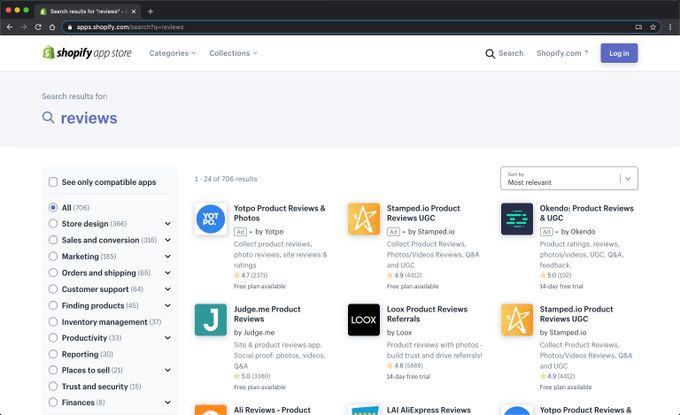Viewport: 680px width, 415px height.
Task: Open the Ali Reviews app icon
Action: (211, 410)
